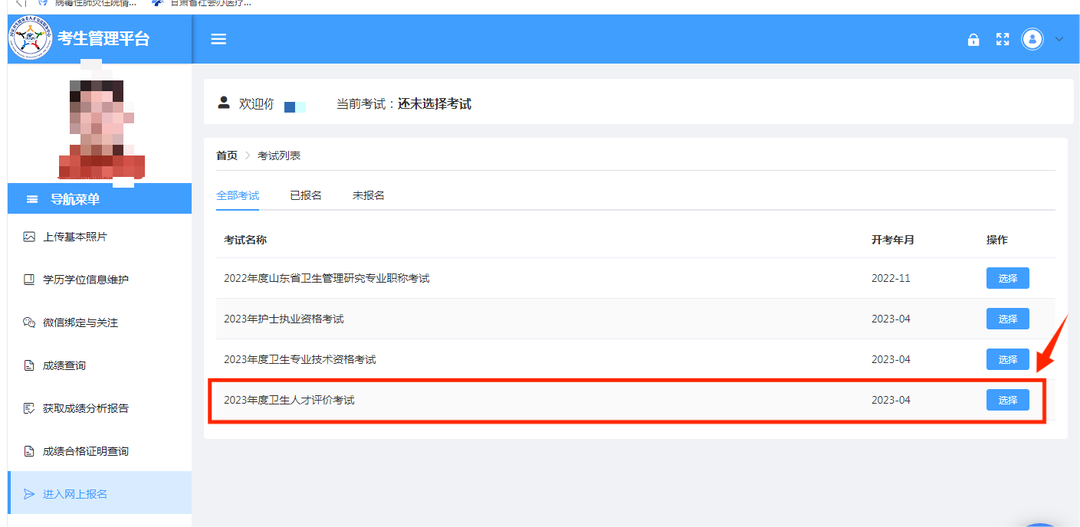The width and height of the screenshot is (1080, 527).
Task: Click 选择 for 2023年度卫生人才评价考试
Action: tap(1007, 400)
